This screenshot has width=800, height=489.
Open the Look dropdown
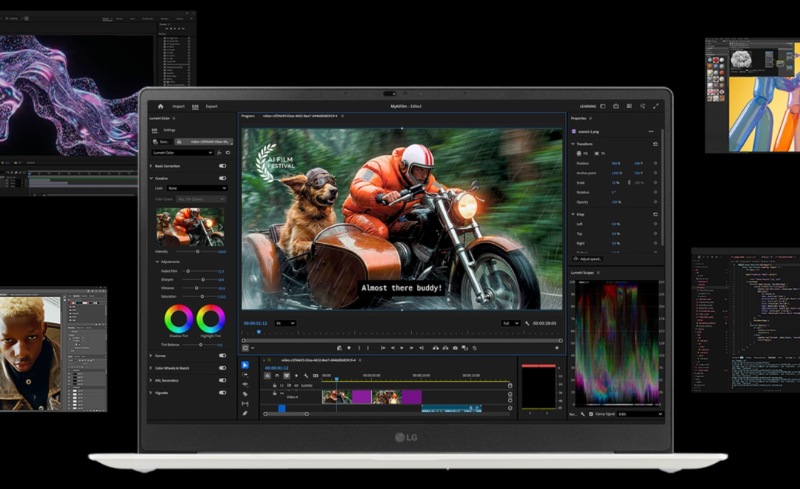pos(197,188)
